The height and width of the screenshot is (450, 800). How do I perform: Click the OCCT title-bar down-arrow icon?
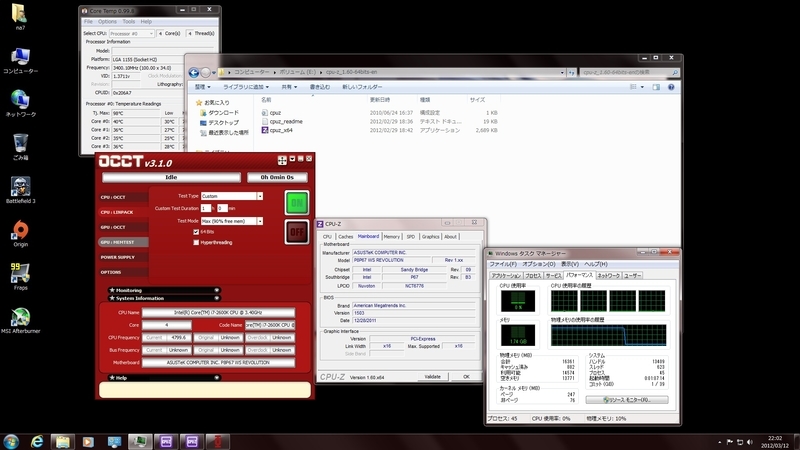pos(292,159)
